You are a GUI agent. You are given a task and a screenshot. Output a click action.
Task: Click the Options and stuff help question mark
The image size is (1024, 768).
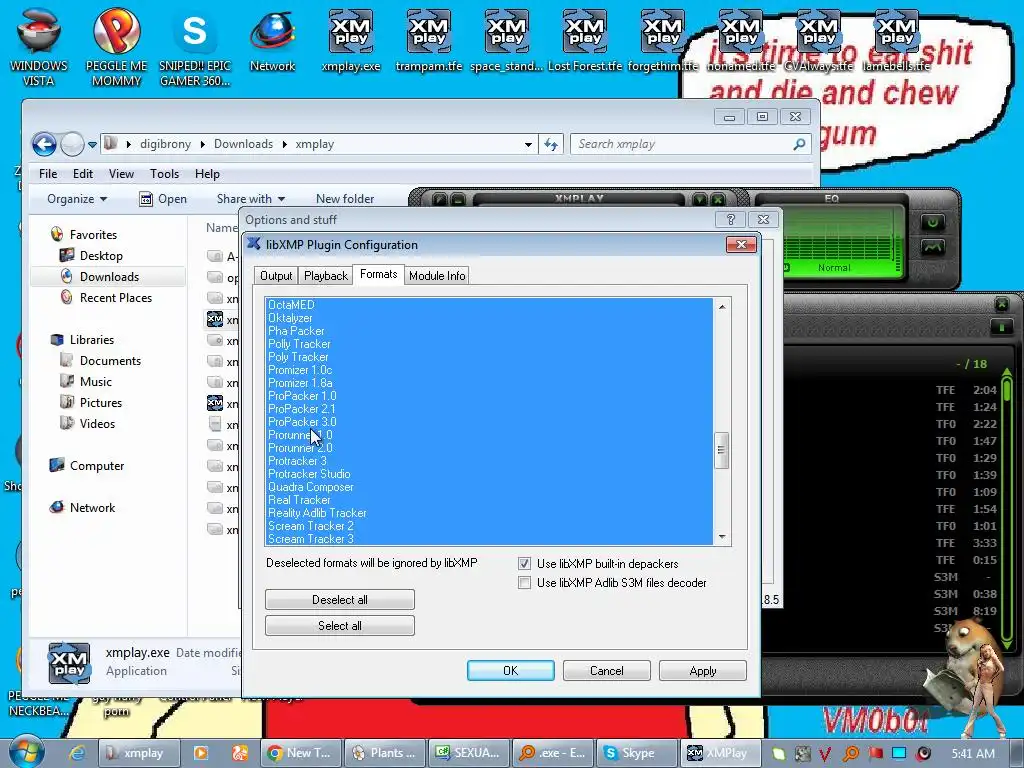[x=731, y=219]
